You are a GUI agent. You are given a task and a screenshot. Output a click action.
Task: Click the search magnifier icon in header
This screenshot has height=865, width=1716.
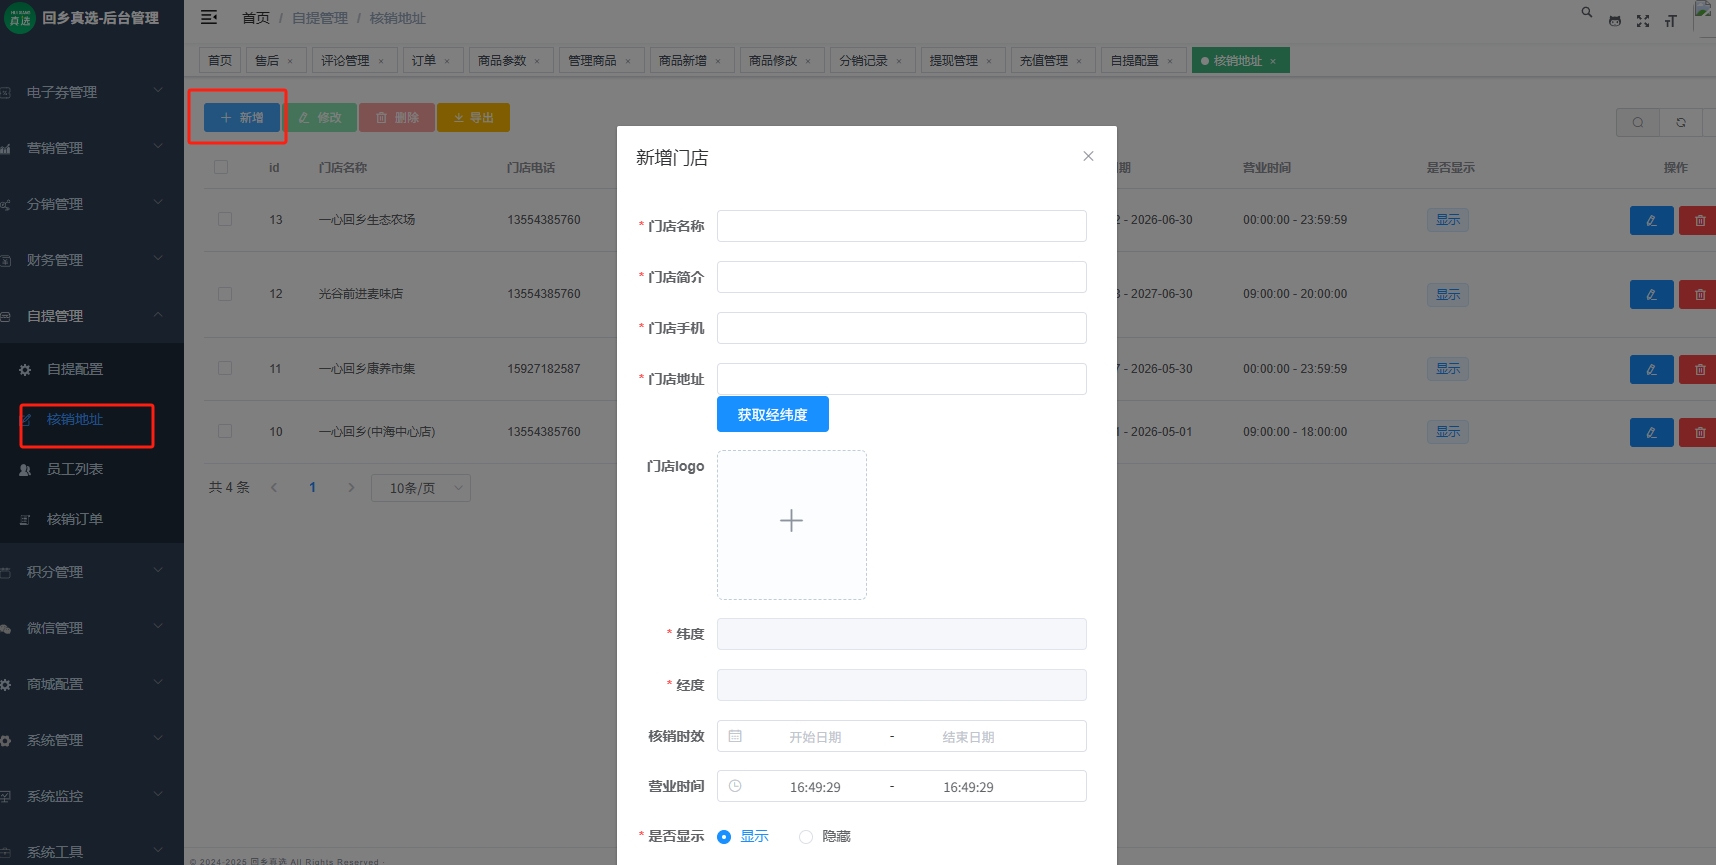point(1586,13)
